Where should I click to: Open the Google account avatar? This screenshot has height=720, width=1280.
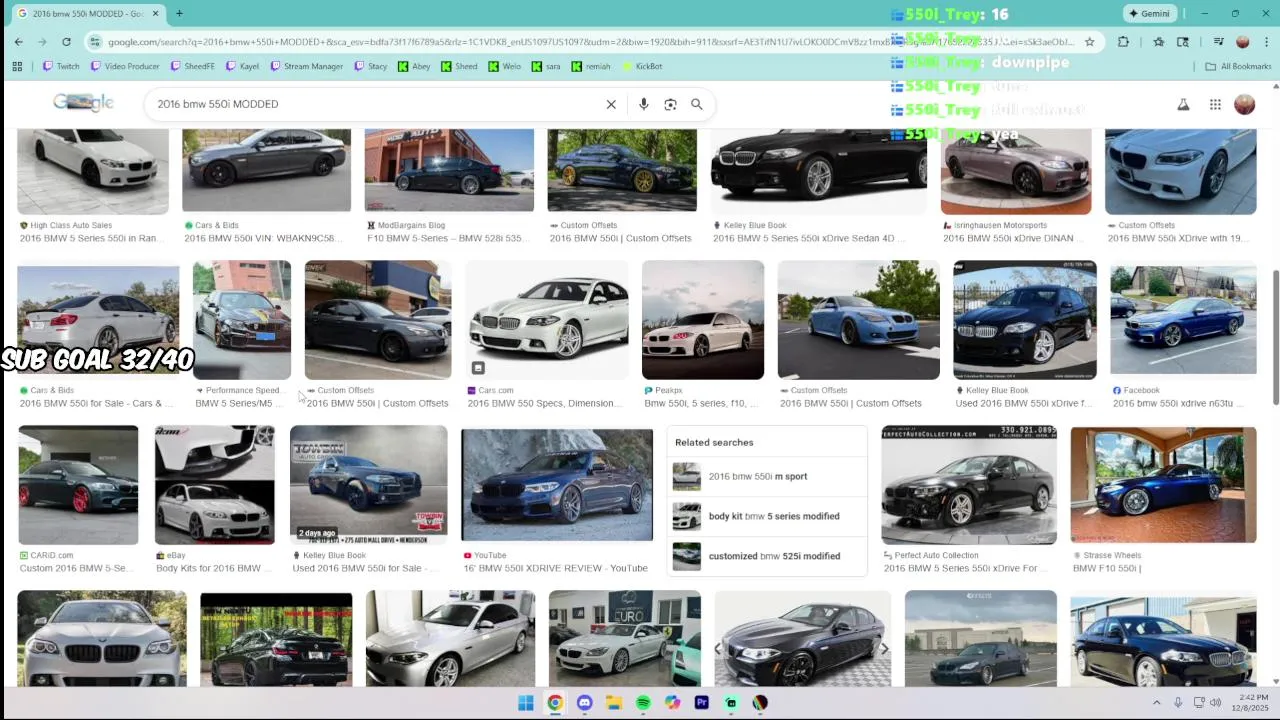[1244, 104]
